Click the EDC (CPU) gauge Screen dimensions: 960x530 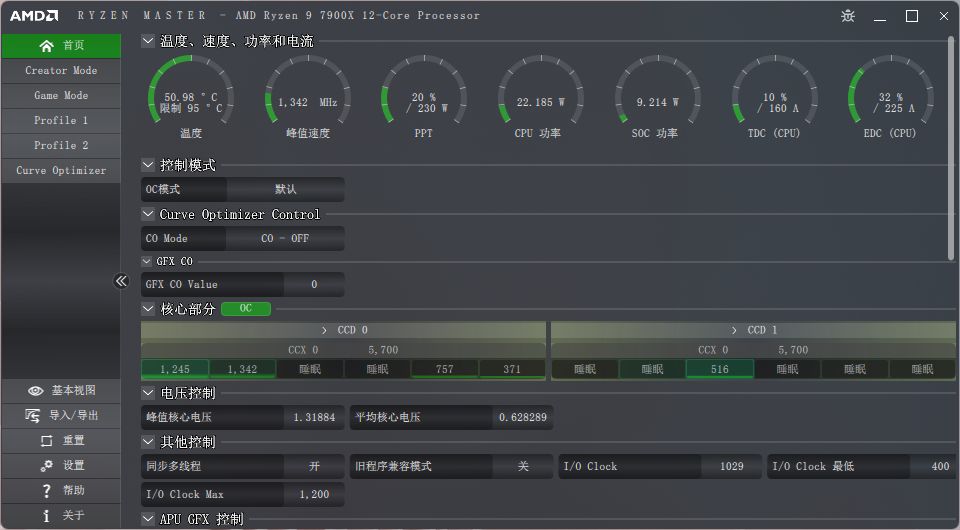tap(891, 90)
